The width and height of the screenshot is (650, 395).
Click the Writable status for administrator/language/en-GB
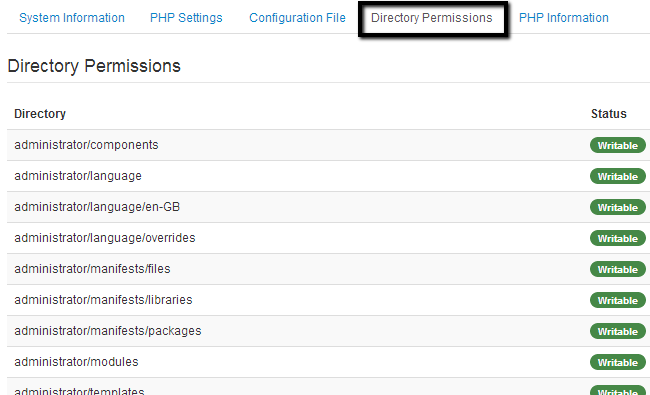click(618, 207)
